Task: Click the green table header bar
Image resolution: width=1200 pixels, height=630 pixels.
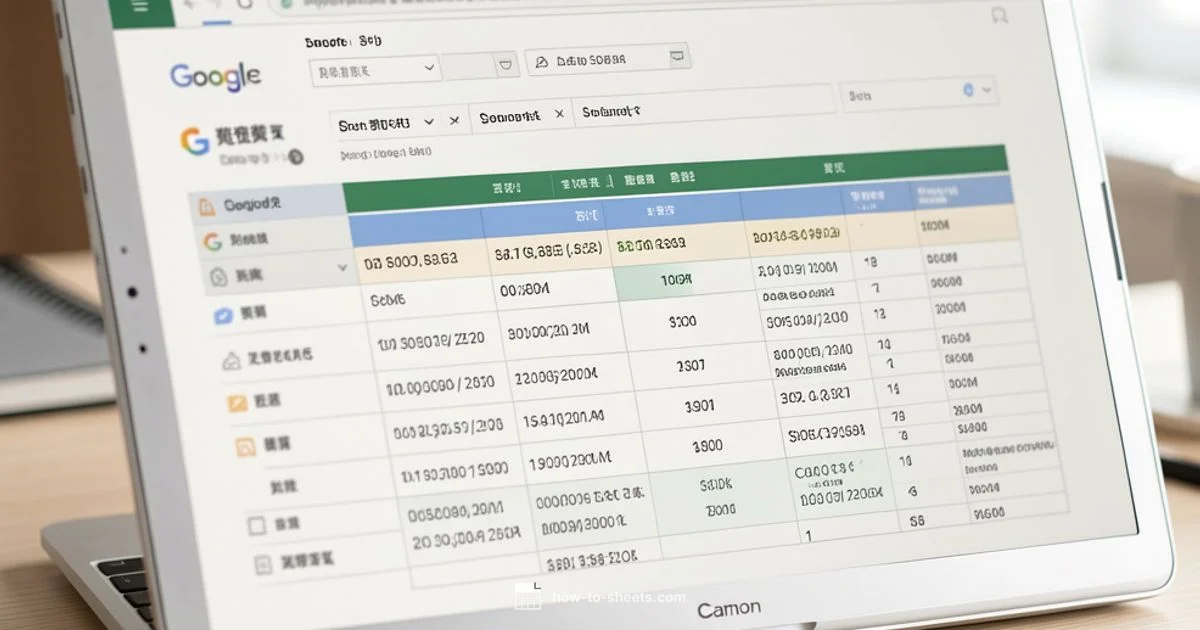Action: click(x=675, y=177)
